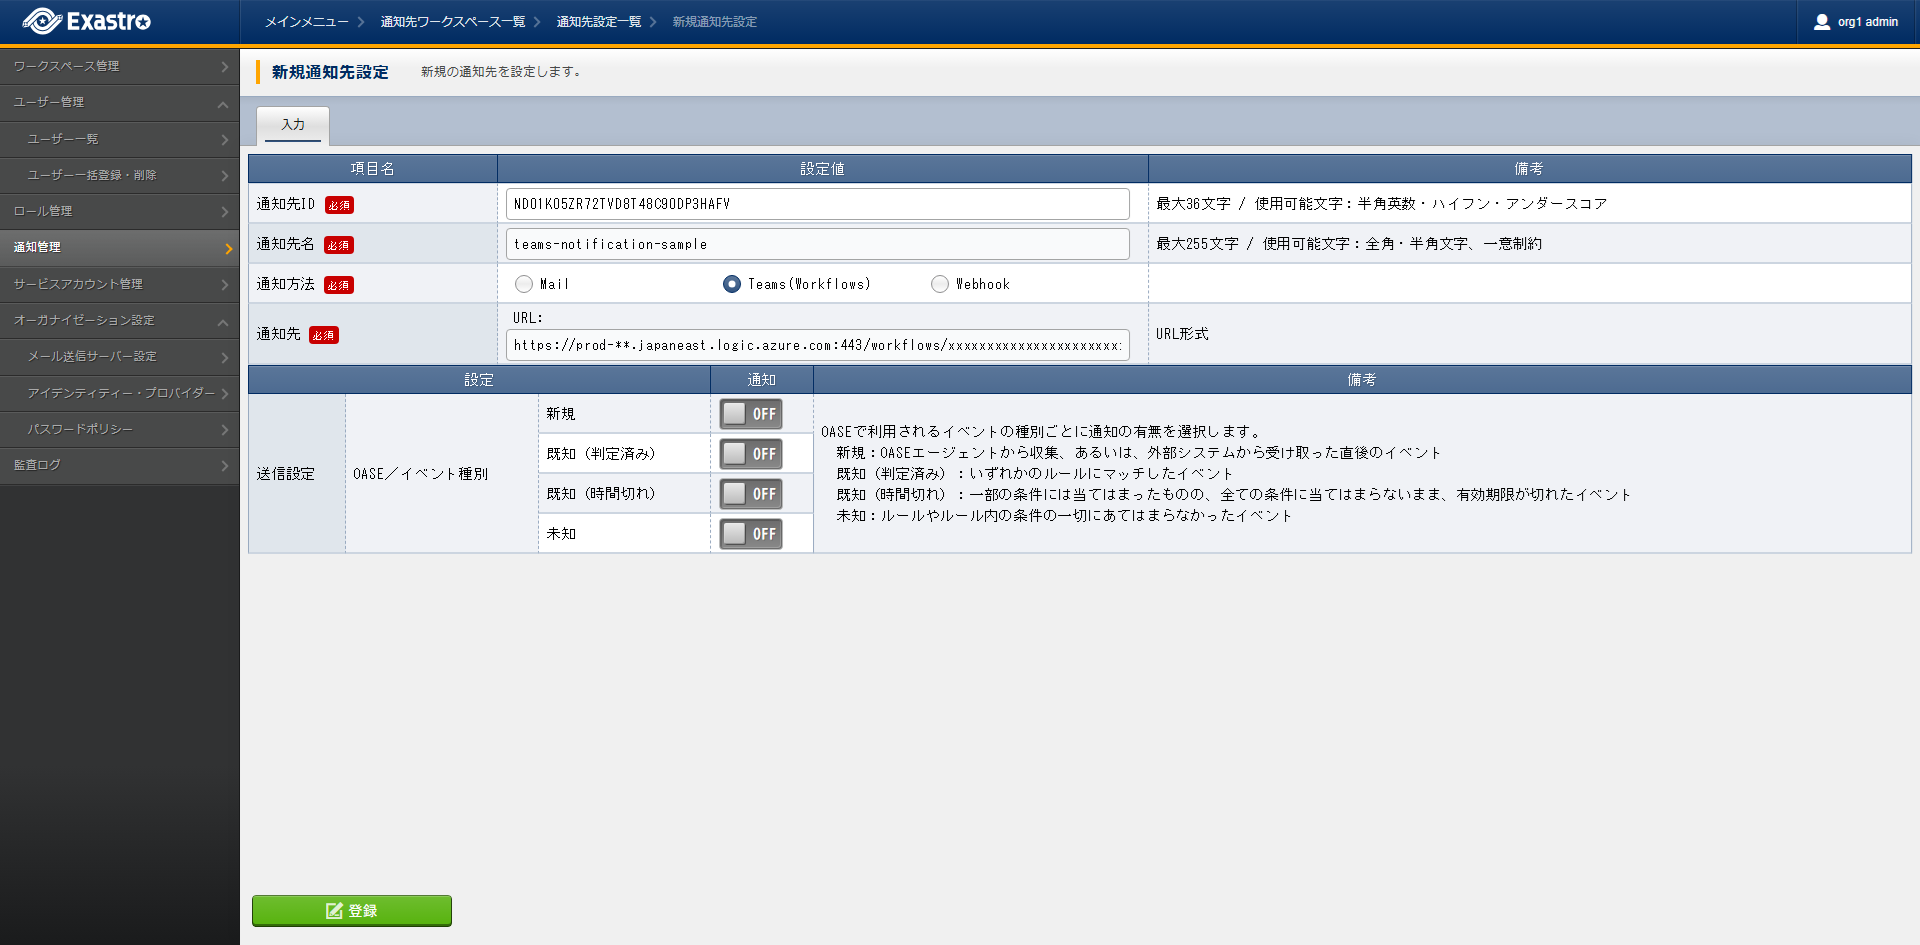Click the 入力 tab
1920x945 pixels.
pos(293,125)
